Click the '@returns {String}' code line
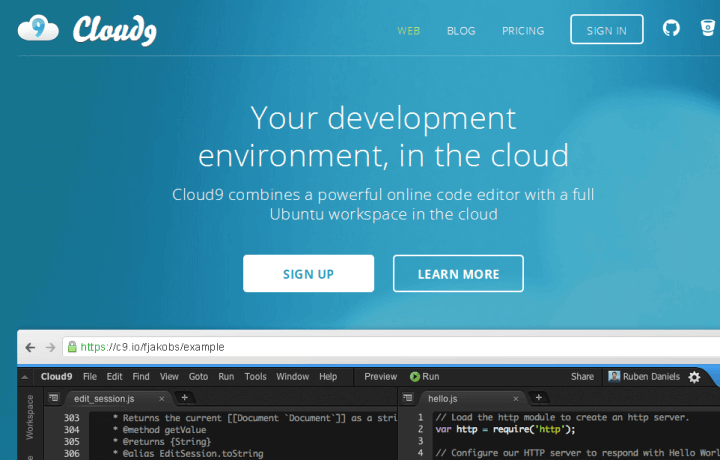The image size is (720, 460). [x=162, y=442]
